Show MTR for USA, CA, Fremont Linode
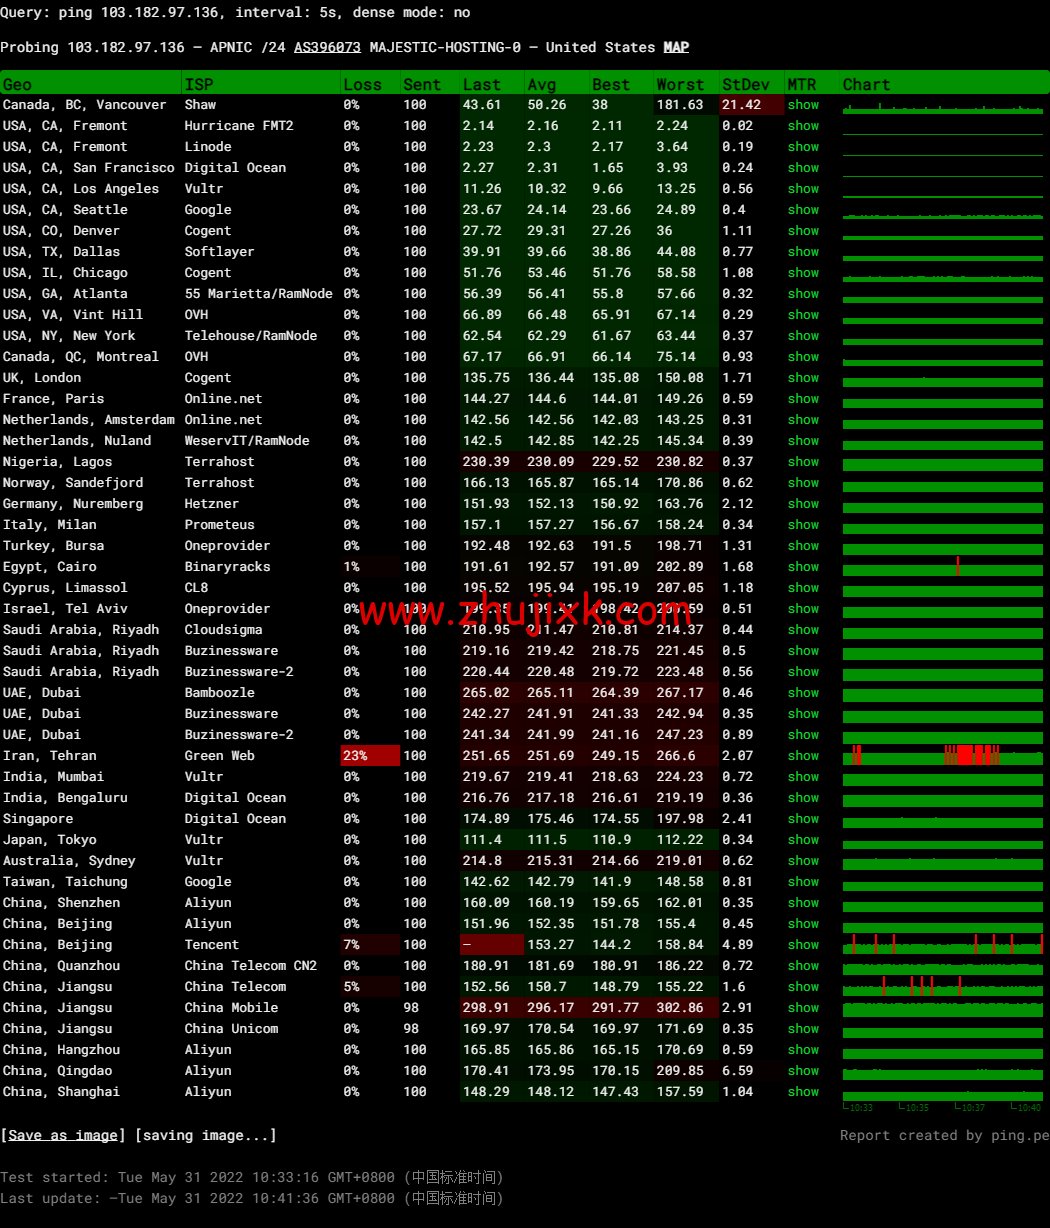1050x1228 pixels. (x=803, y=146)
